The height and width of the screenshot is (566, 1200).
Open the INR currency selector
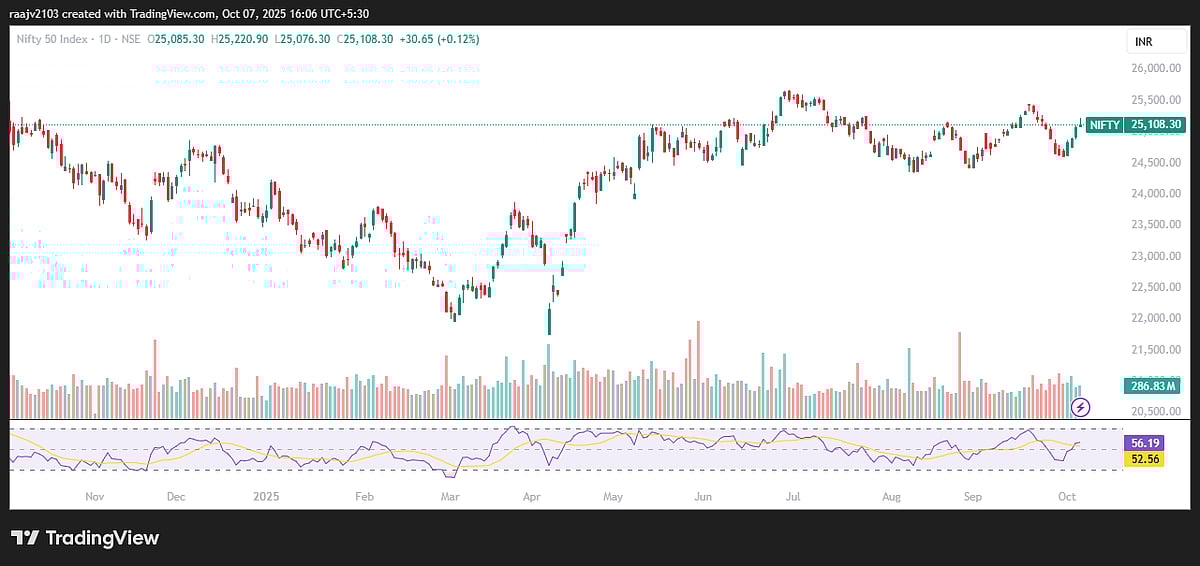(1144, 41)
